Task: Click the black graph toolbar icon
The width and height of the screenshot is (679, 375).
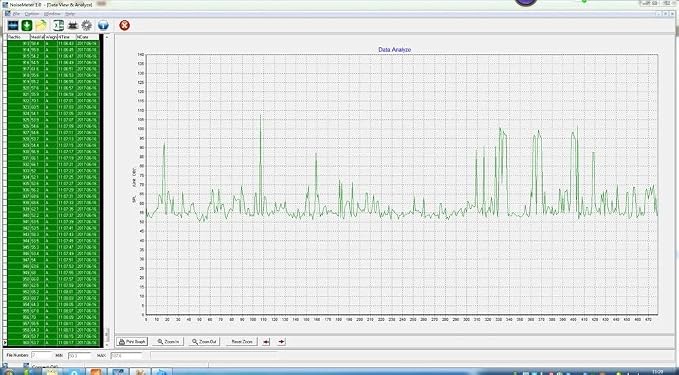Action: pos(73,26)
